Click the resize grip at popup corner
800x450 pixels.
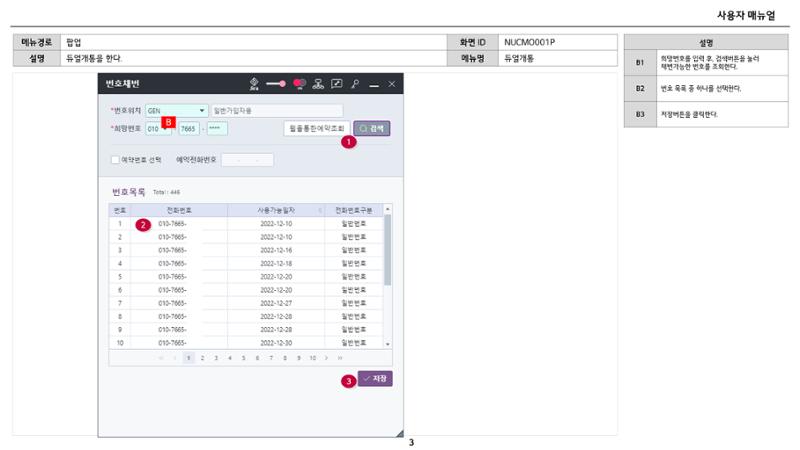pyautogui.click(x=399, y=434)
